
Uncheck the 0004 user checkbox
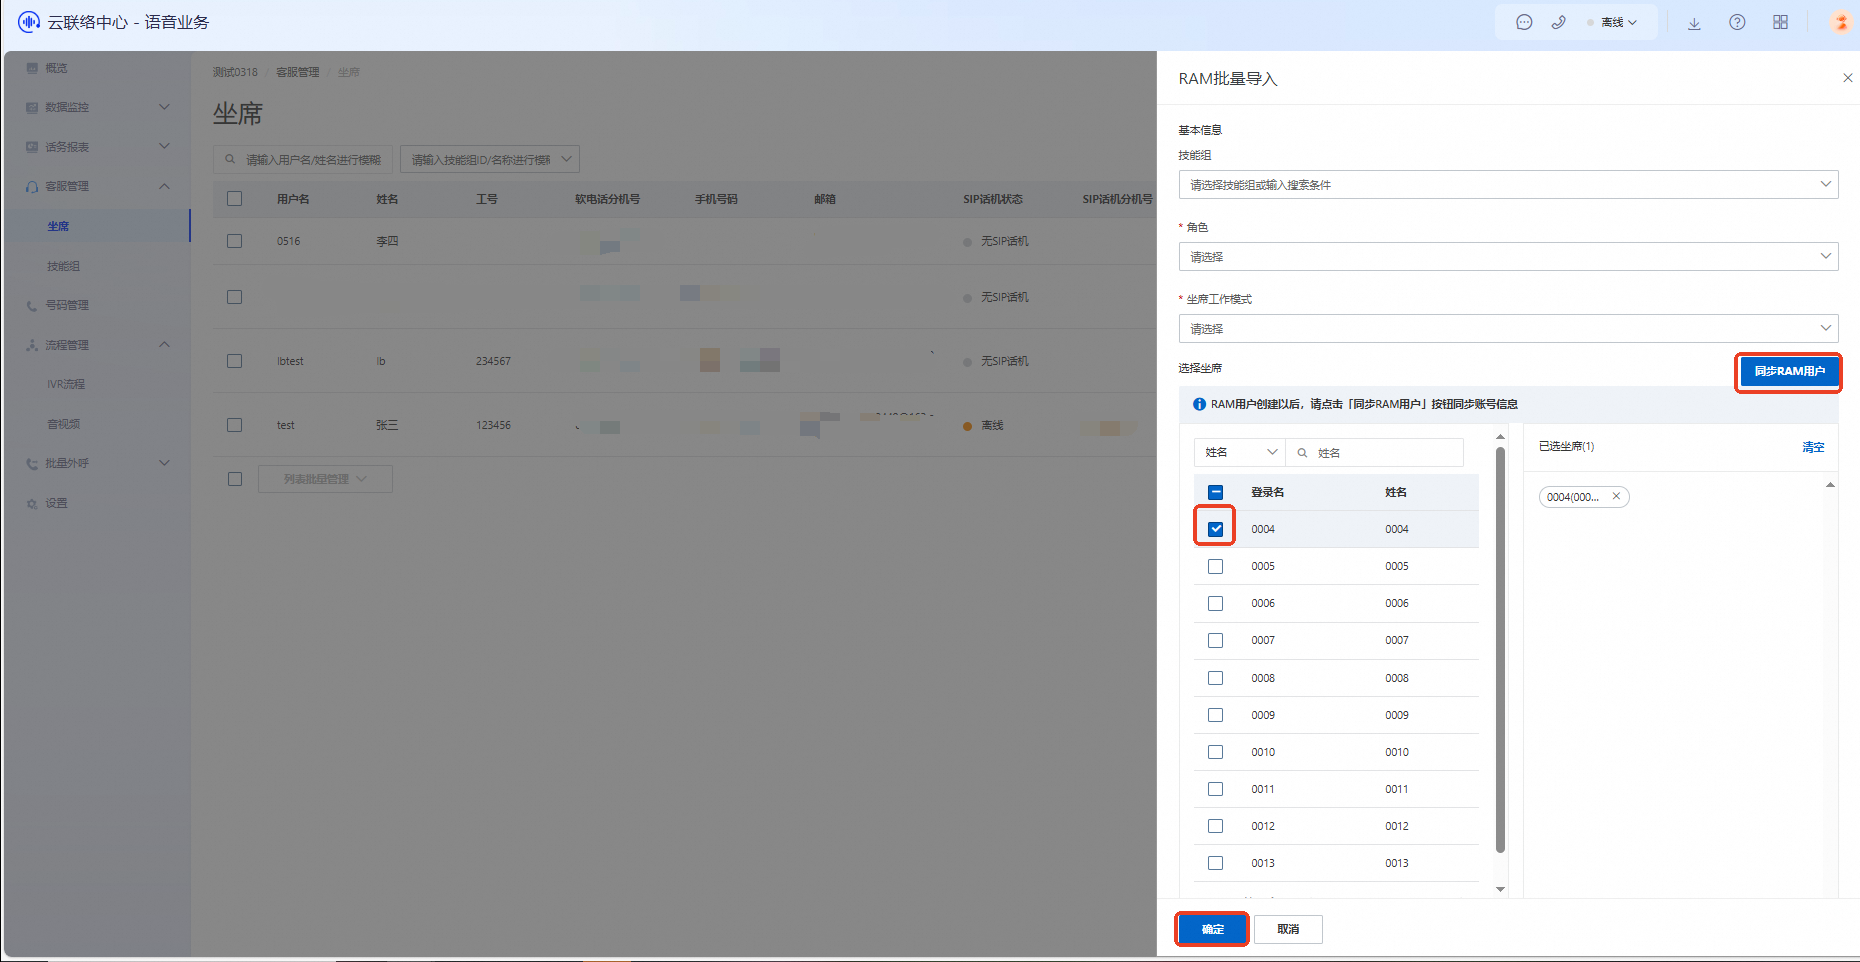(1216, 529)
